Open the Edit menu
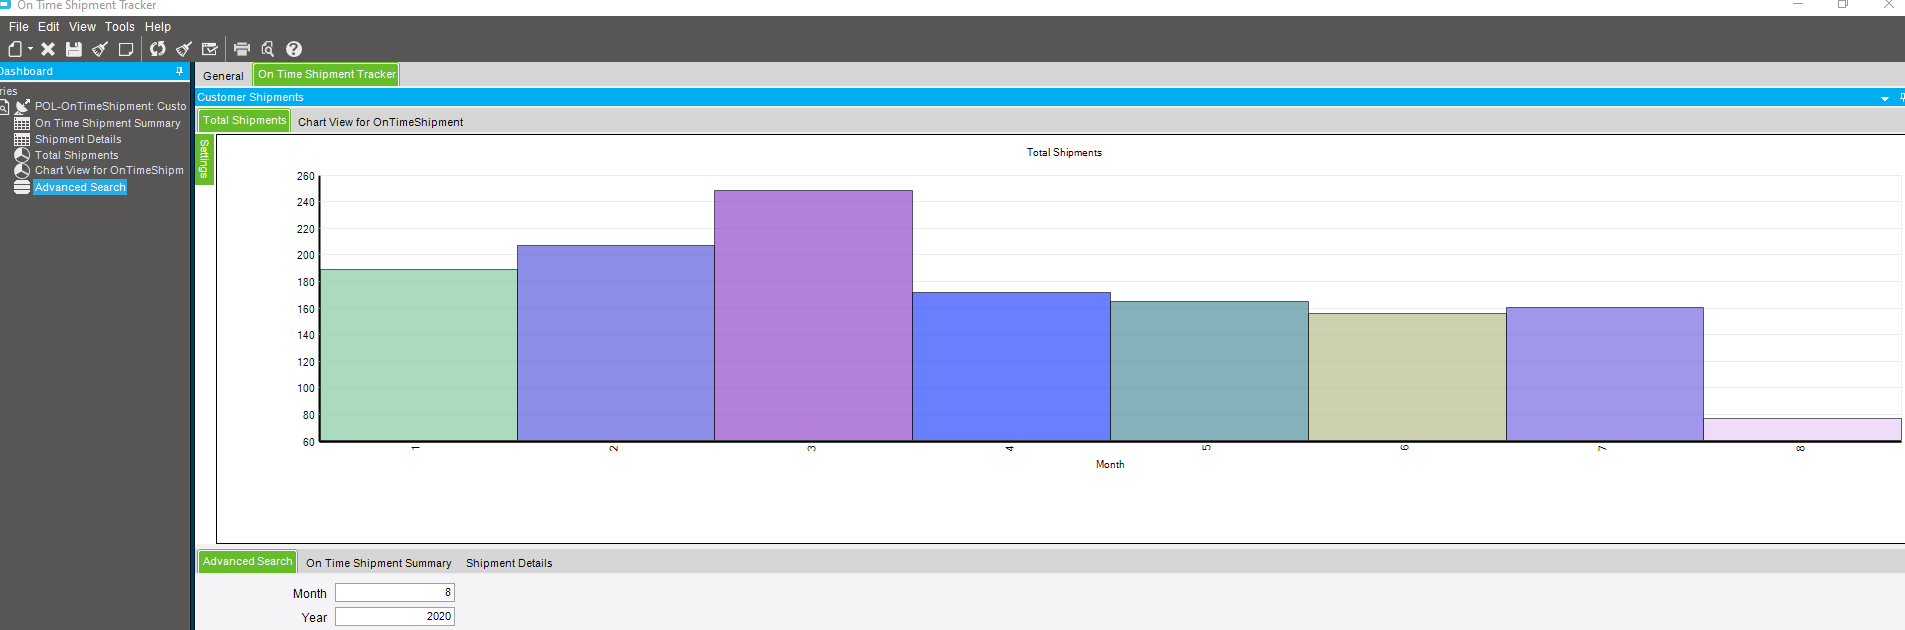This screenshot has height=630, width=1905. tap(49, 27)
